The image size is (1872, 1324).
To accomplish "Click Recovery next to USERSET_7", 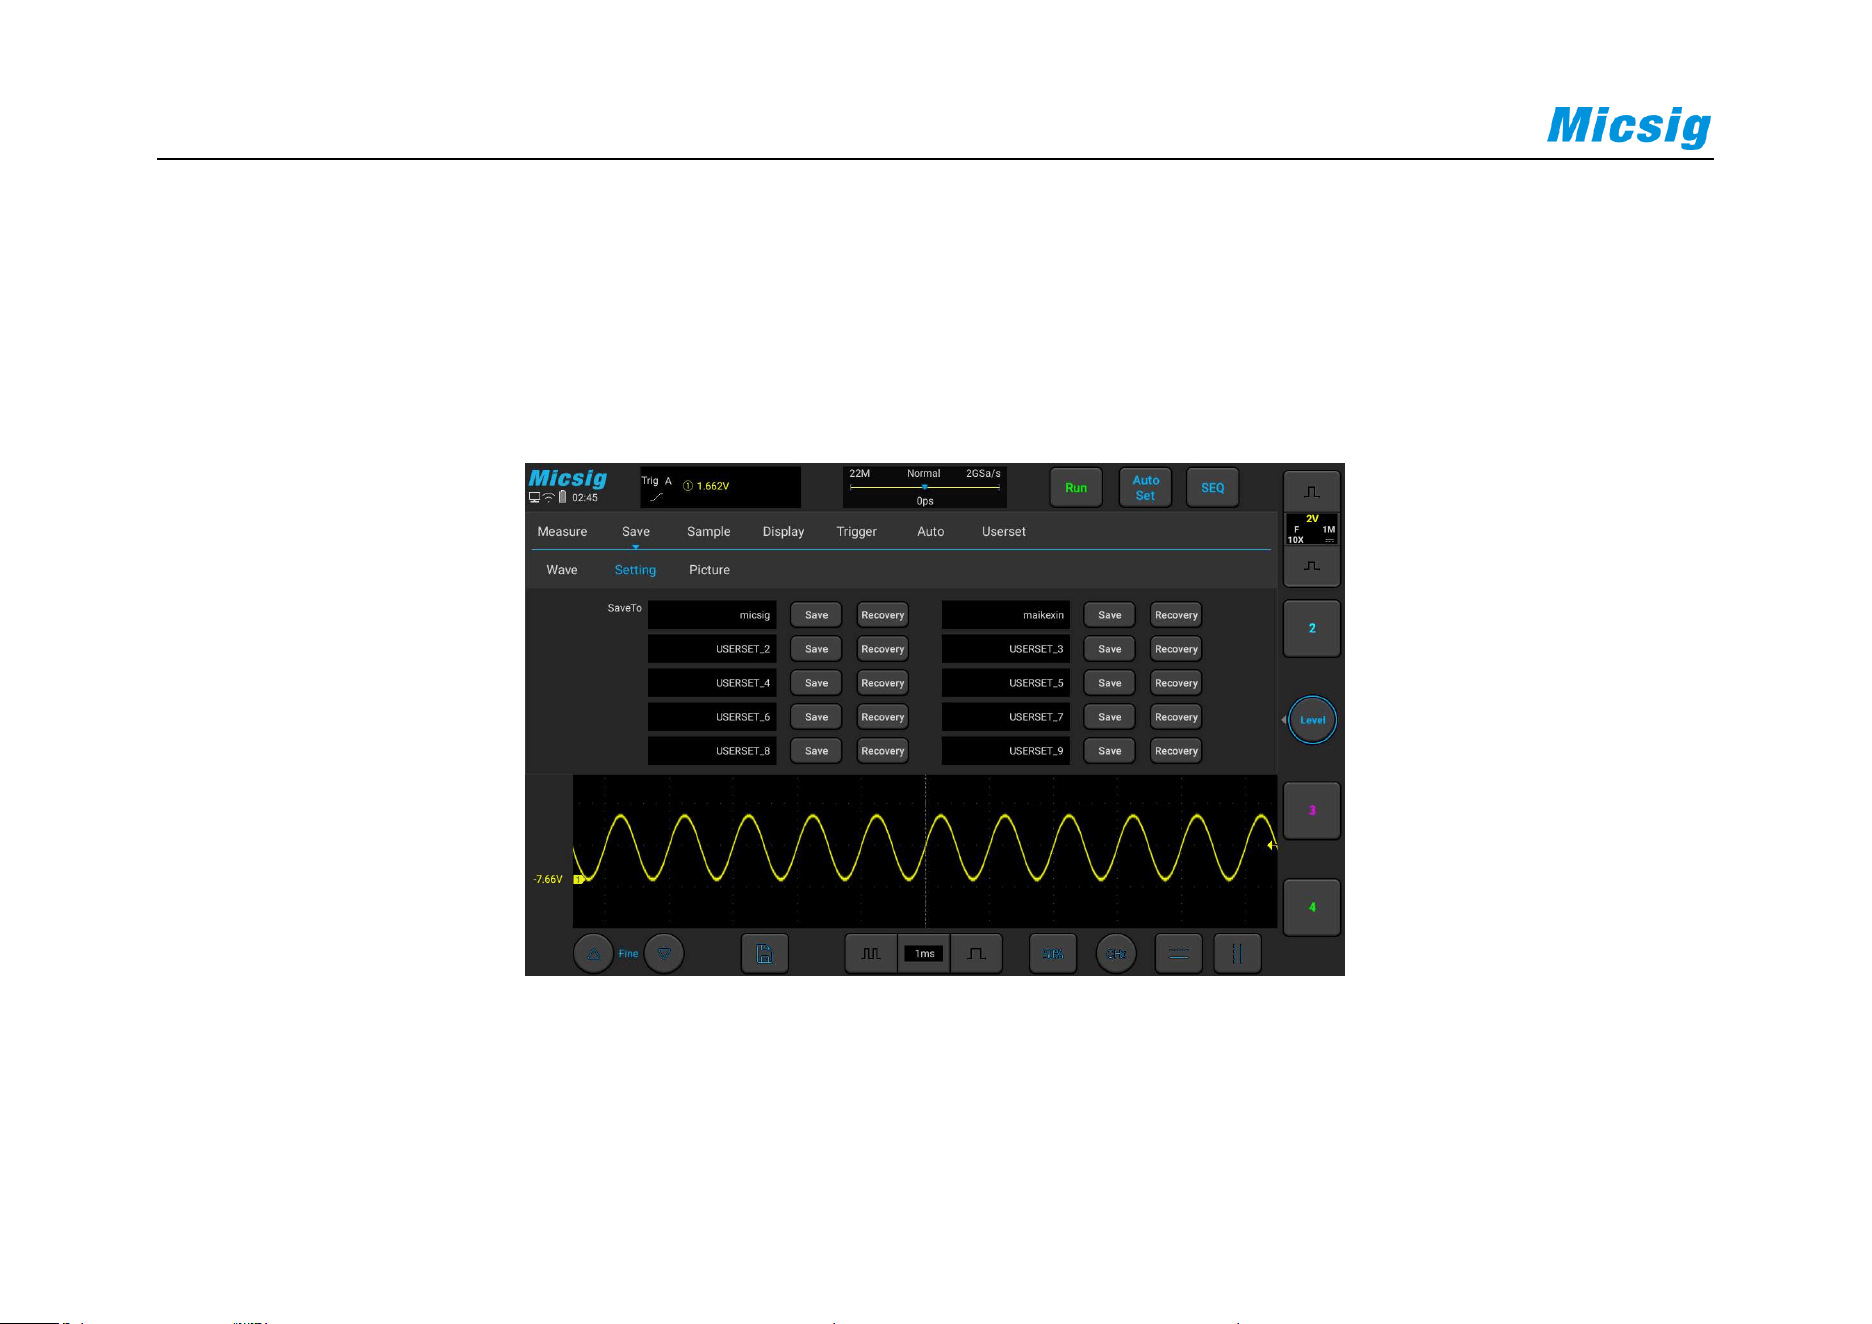I will point(1176,717).
